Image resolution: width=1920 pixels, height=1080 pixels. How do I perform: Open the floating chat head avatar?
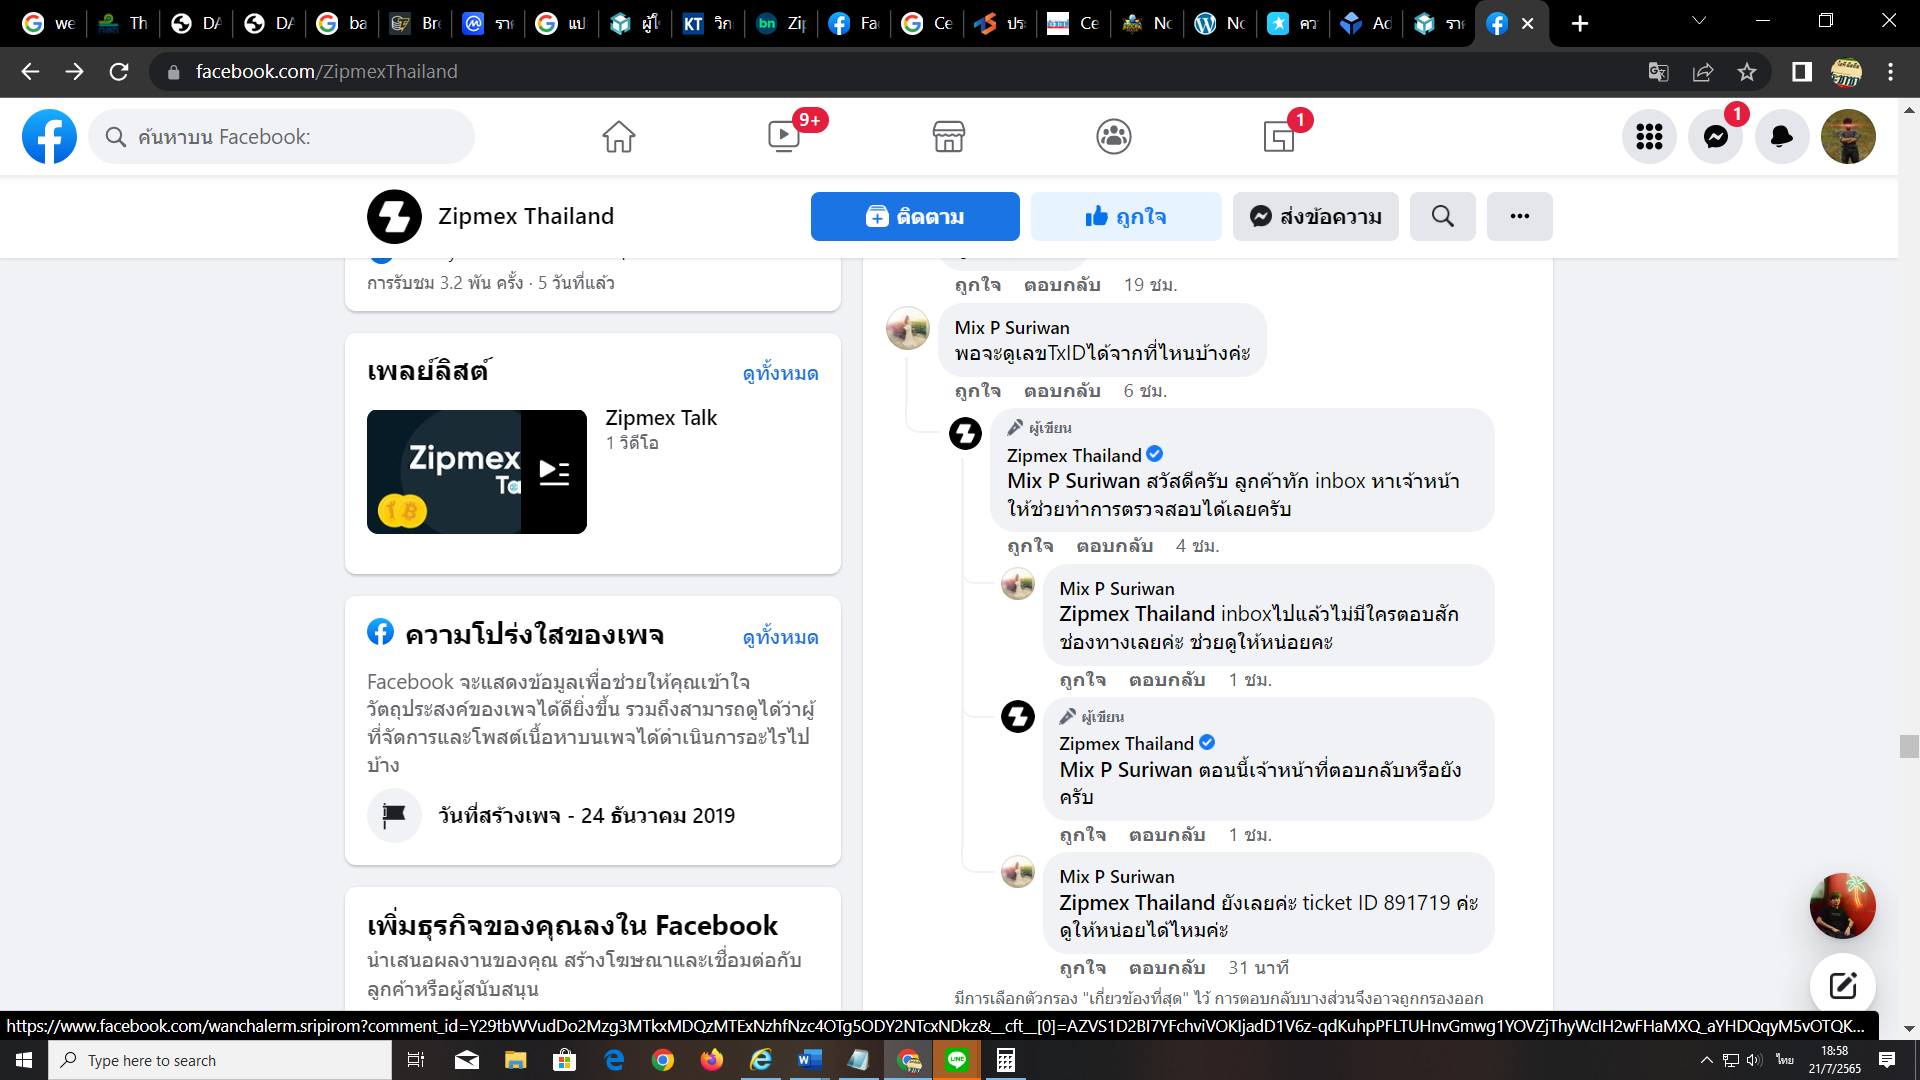point(1842,906)
